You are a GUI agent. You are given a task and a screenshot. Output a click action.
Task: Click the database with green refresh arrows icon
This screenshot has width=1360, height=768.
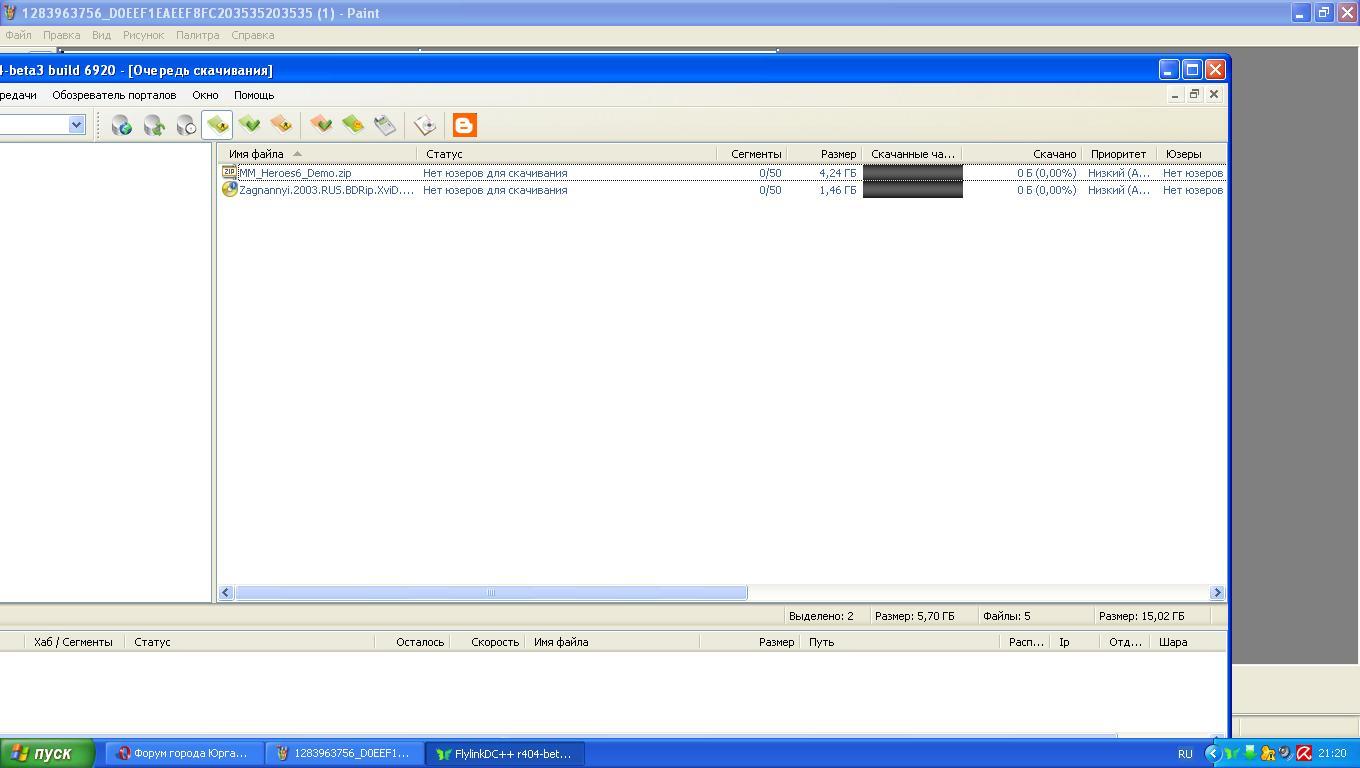click(x=154, y=125)
